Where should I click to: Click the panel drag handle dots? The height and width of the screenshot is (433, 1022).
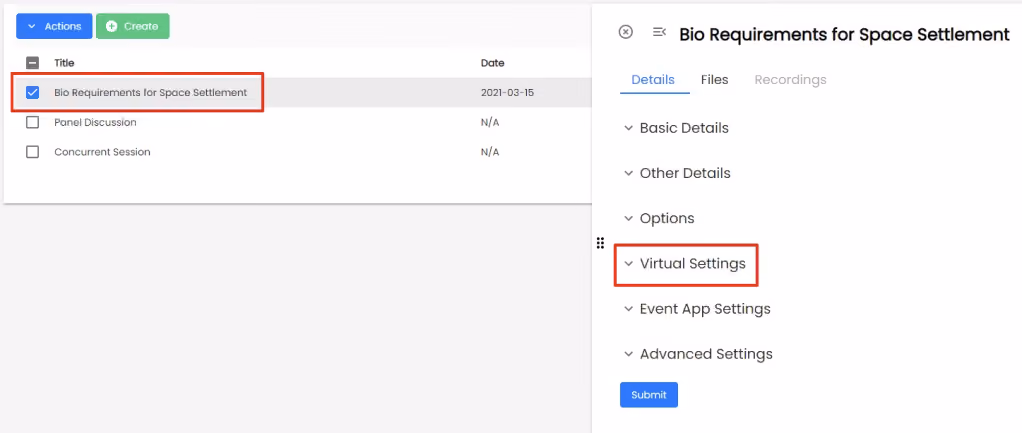coord(600,243)
